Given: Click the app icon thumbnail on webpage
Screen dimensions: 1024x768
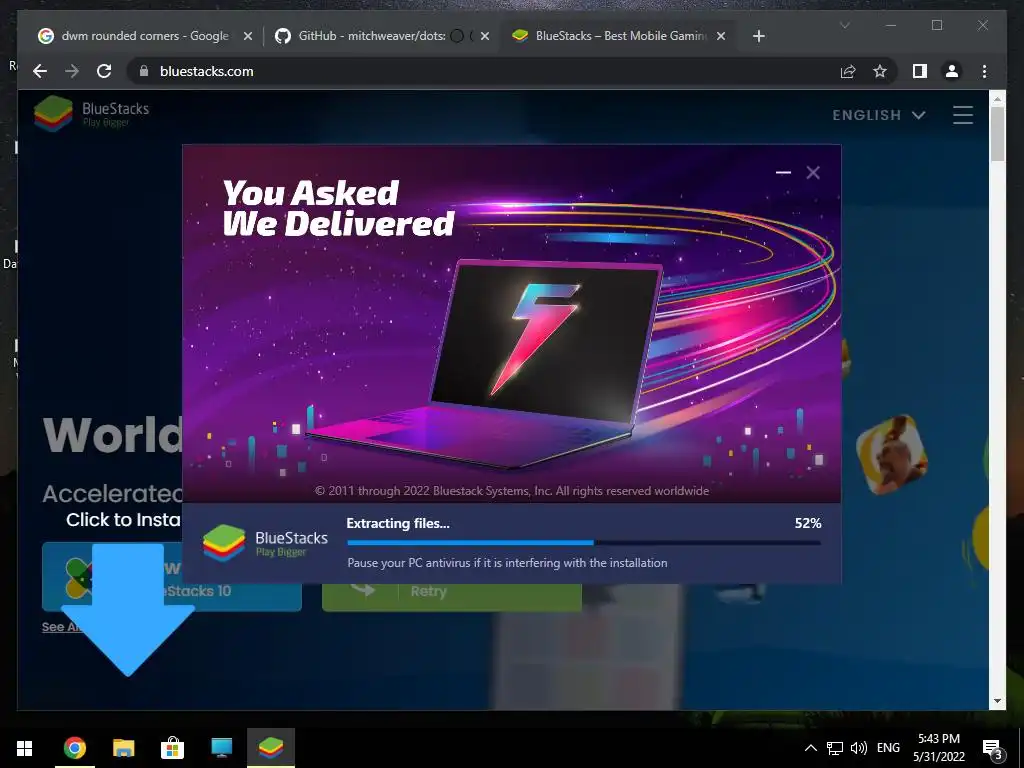Looking at the screenshot, I should pos(892,454).
